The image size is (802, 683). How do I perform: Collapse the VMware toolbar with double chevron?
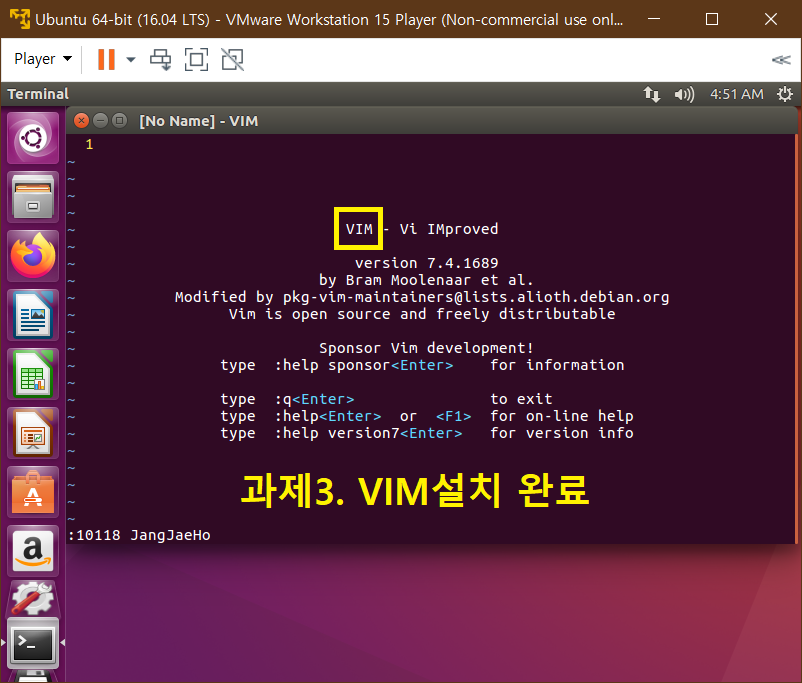781,60
